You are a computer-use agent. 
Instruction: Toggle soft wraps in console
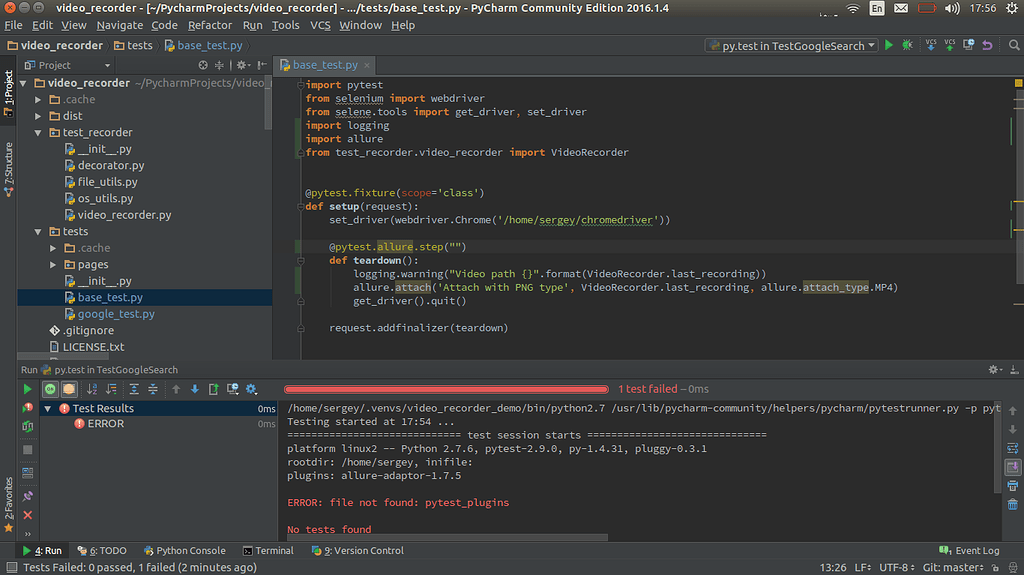point(1012,449)
